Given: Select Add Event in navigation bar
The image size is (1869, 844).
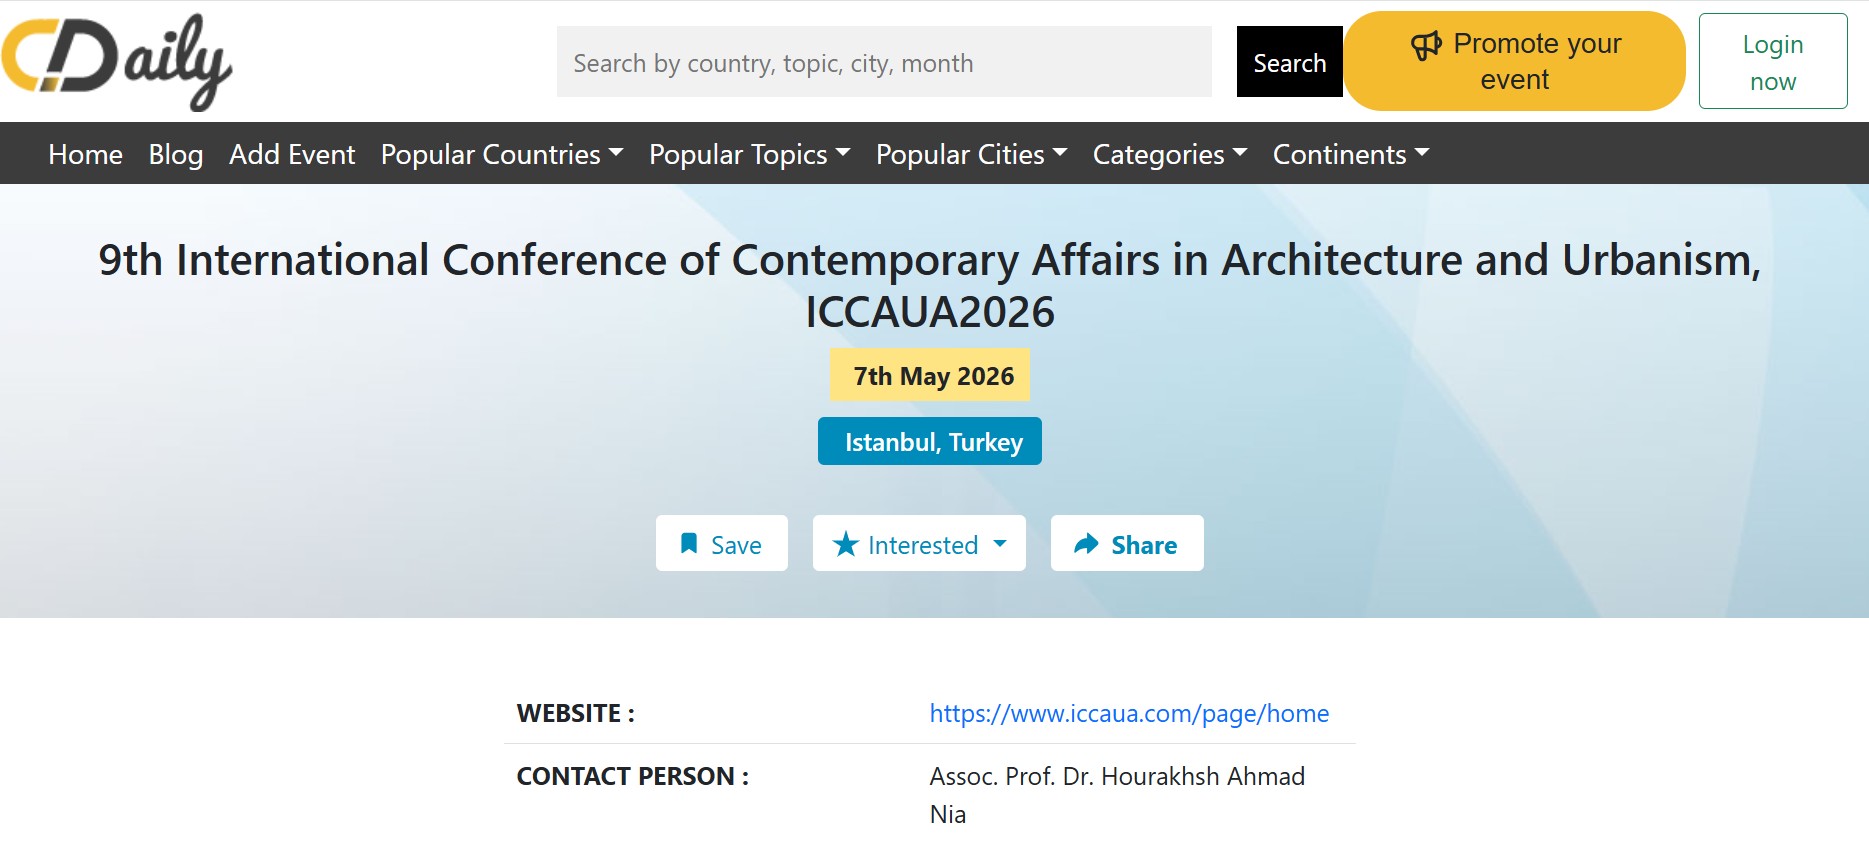Looking at the screenshot, I should pyautogui.click(x=292, y=154).
